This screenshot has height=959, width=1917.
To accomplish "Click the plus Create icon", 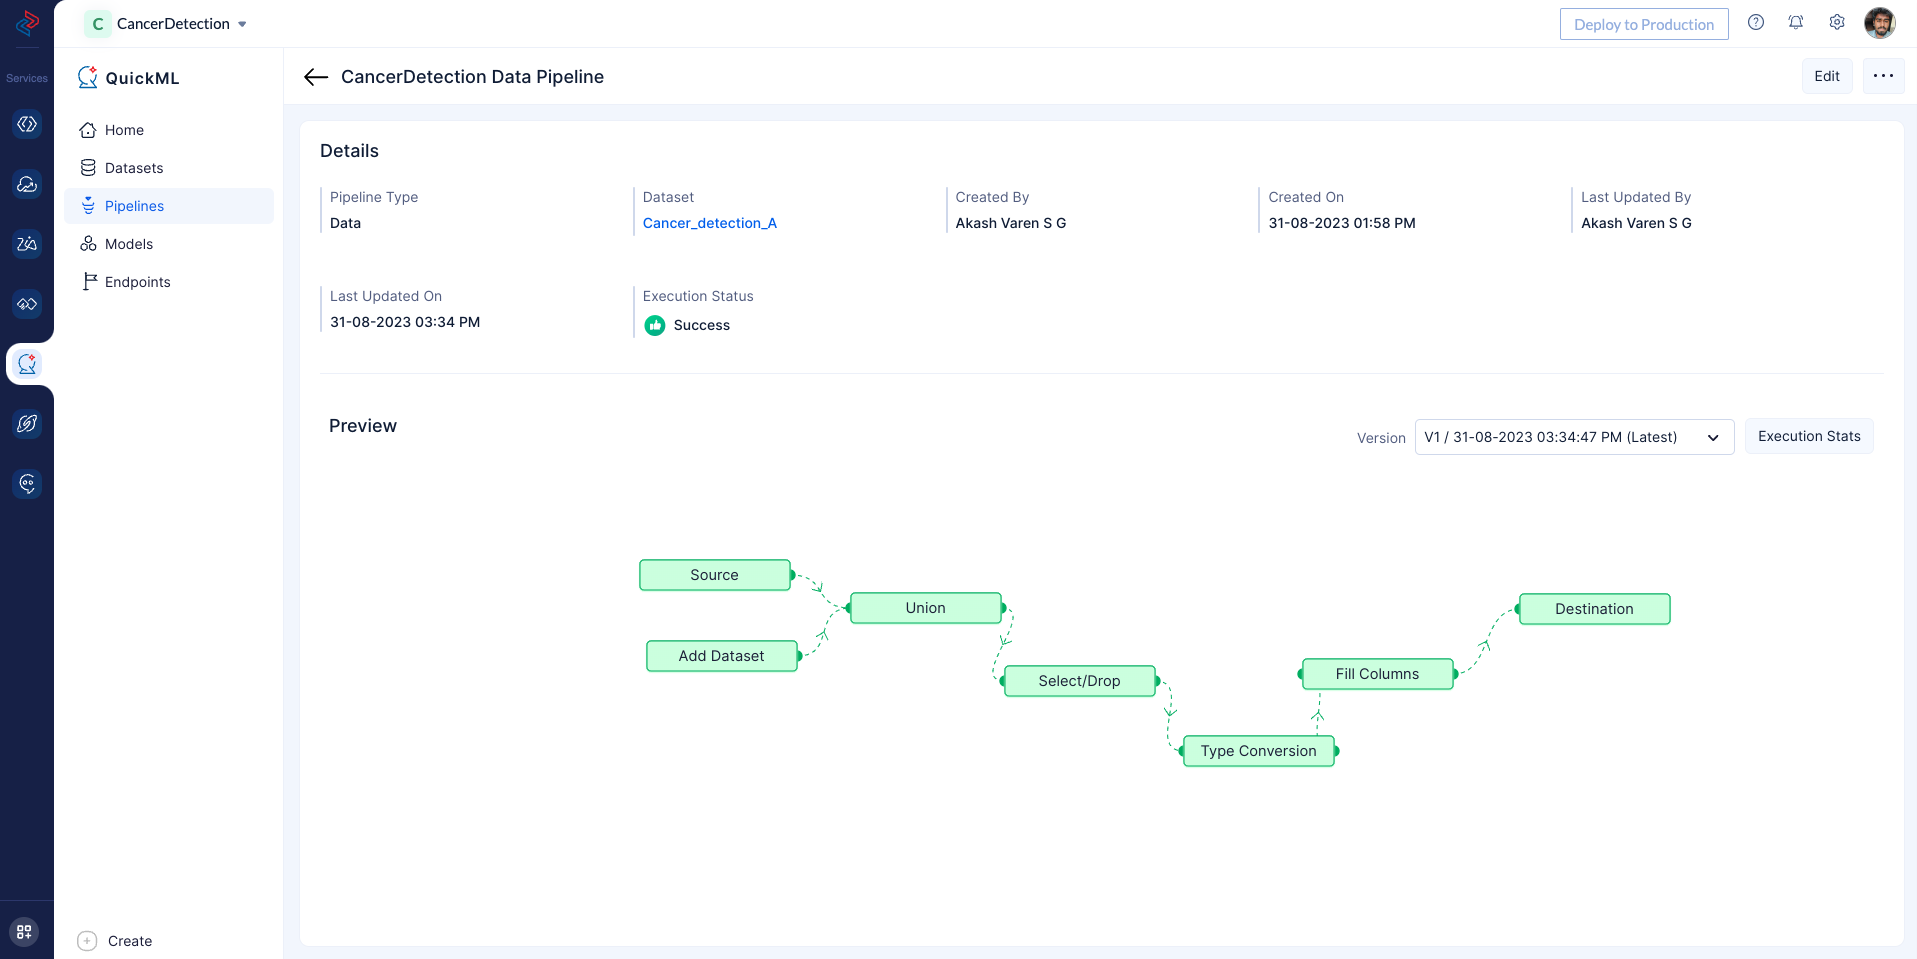I will click(x=87, y=941).
